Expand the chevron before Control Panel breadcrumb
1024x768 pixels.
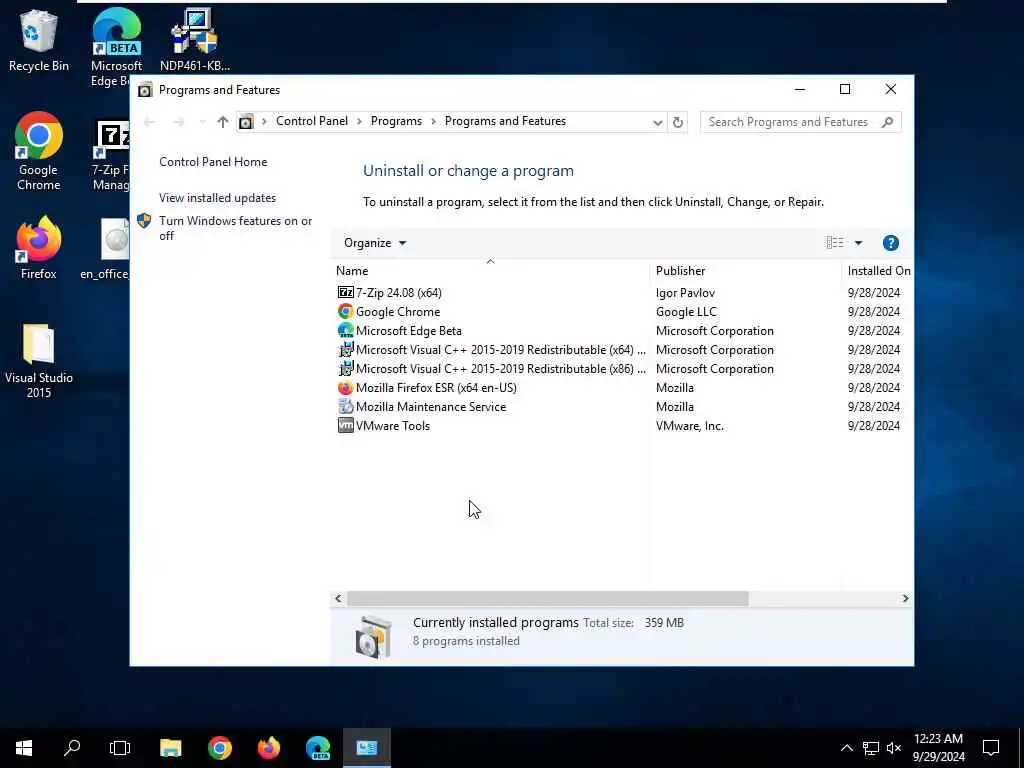tap(264, 121)
